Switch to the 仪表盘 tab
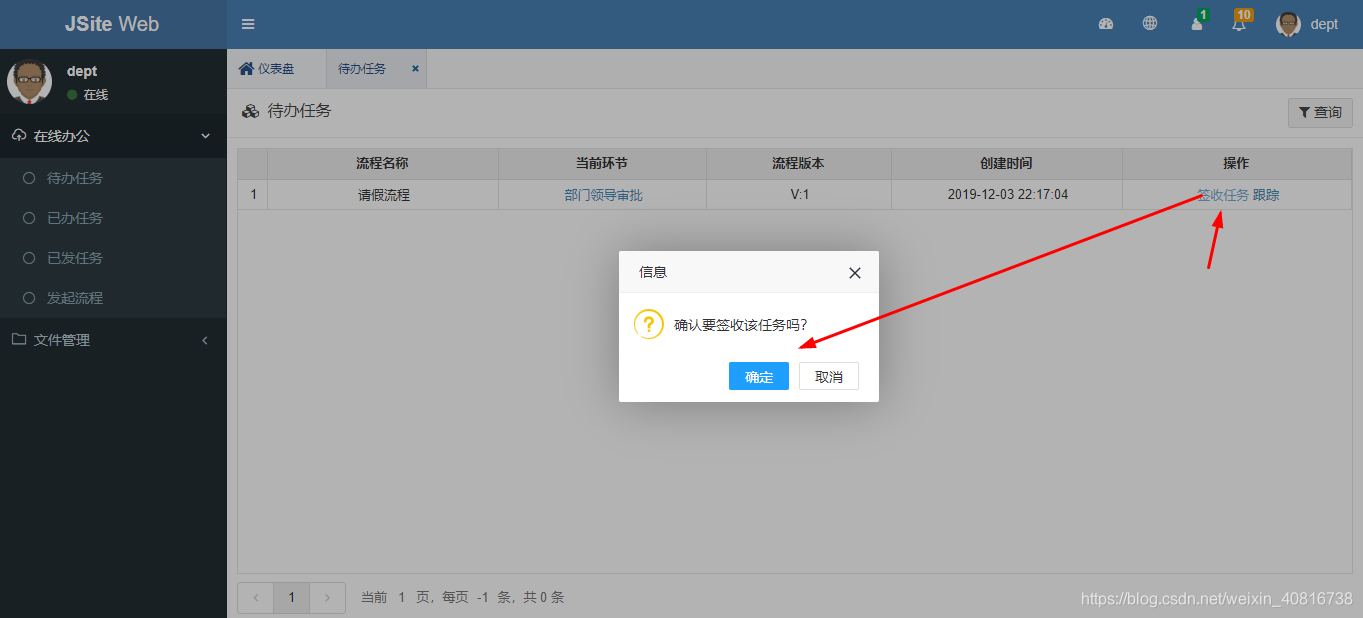1363x618 pixels. tap(276, 69)
